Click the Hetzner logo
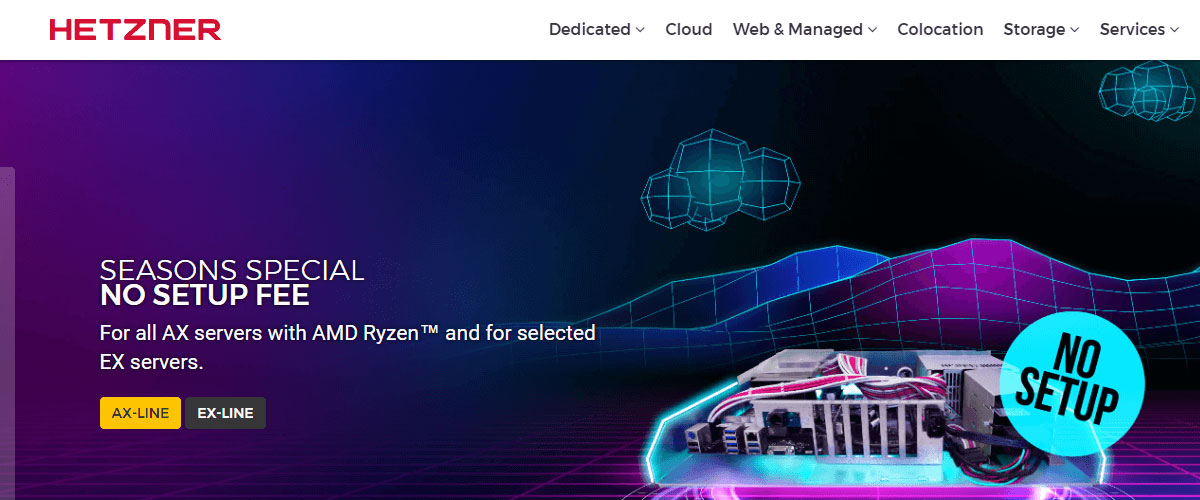The image size is (1200, 500). (x=135, y=30)
